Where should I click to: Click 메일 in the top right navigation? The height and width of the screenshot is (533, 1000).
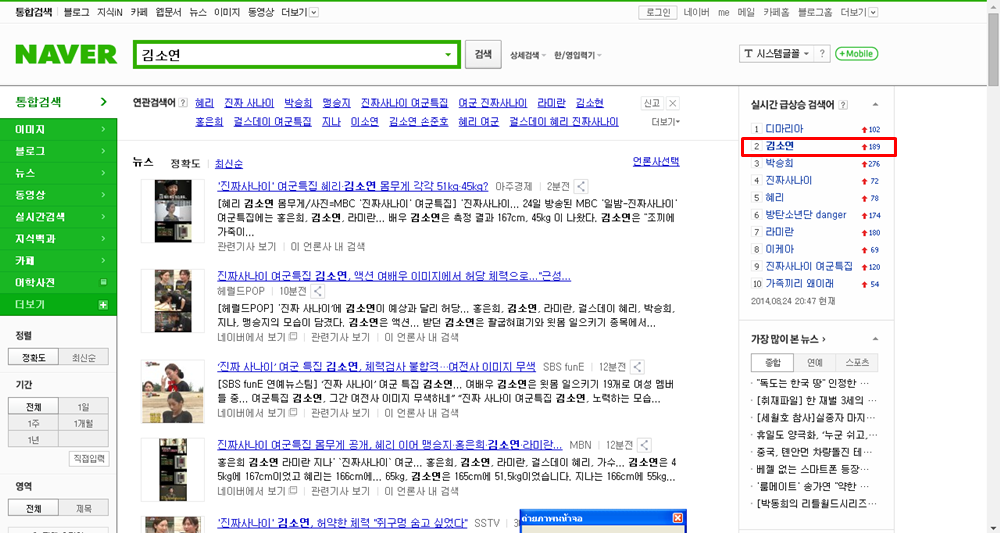746,12
